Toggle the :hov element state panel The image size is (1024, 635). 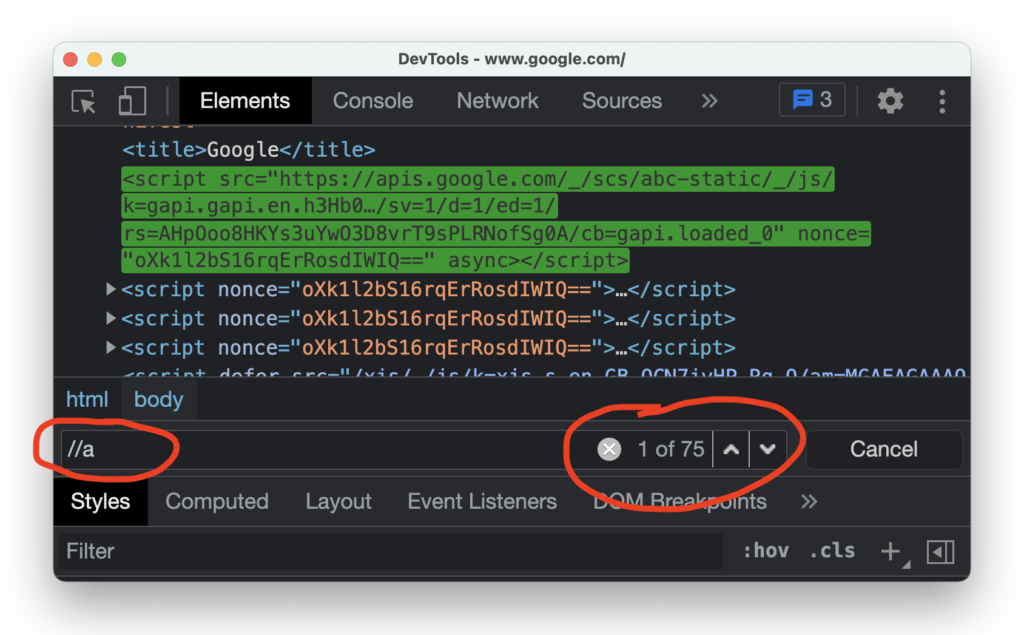pyautogui.click(x=766, y=551)
